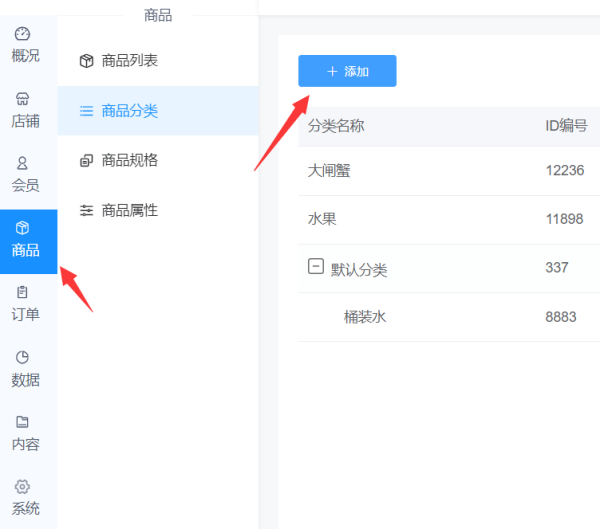The height and width of the screenshot is (529, 600).
Task: Select the 会员 member icon
Action: tap(22, 163)
